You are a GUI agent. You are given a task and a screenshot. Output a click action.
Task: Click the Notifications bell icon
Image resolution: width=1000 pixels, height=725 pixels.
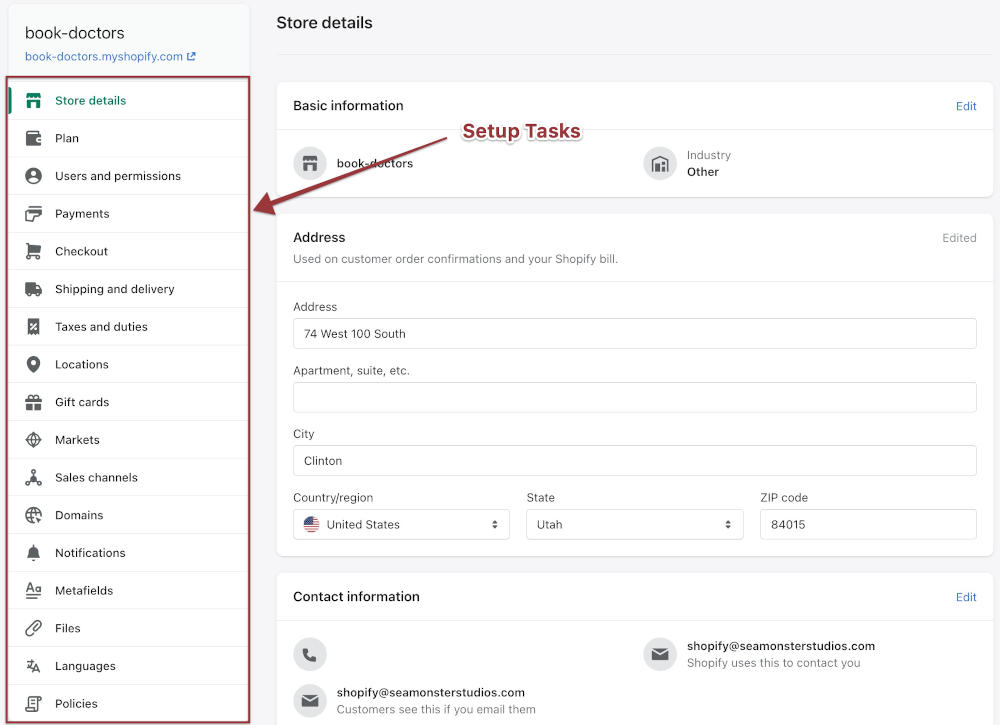(x=34, y=553)
